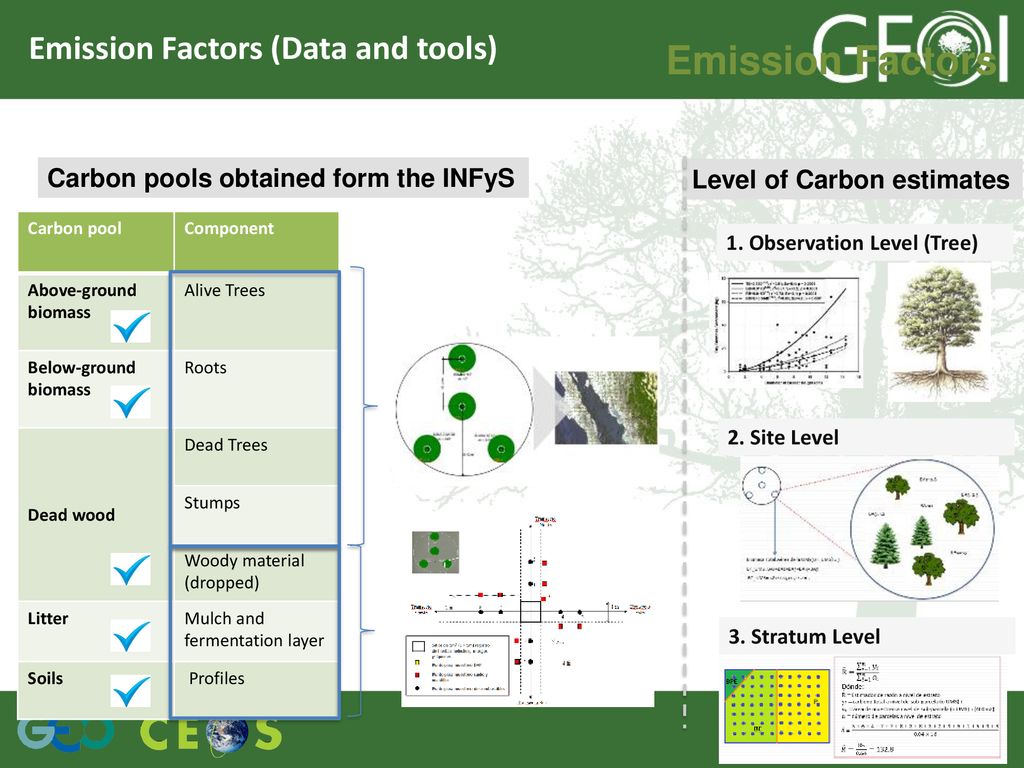Click the transect diagram legend box
This screenshot has height=768, width=1024.
point(457,665)
